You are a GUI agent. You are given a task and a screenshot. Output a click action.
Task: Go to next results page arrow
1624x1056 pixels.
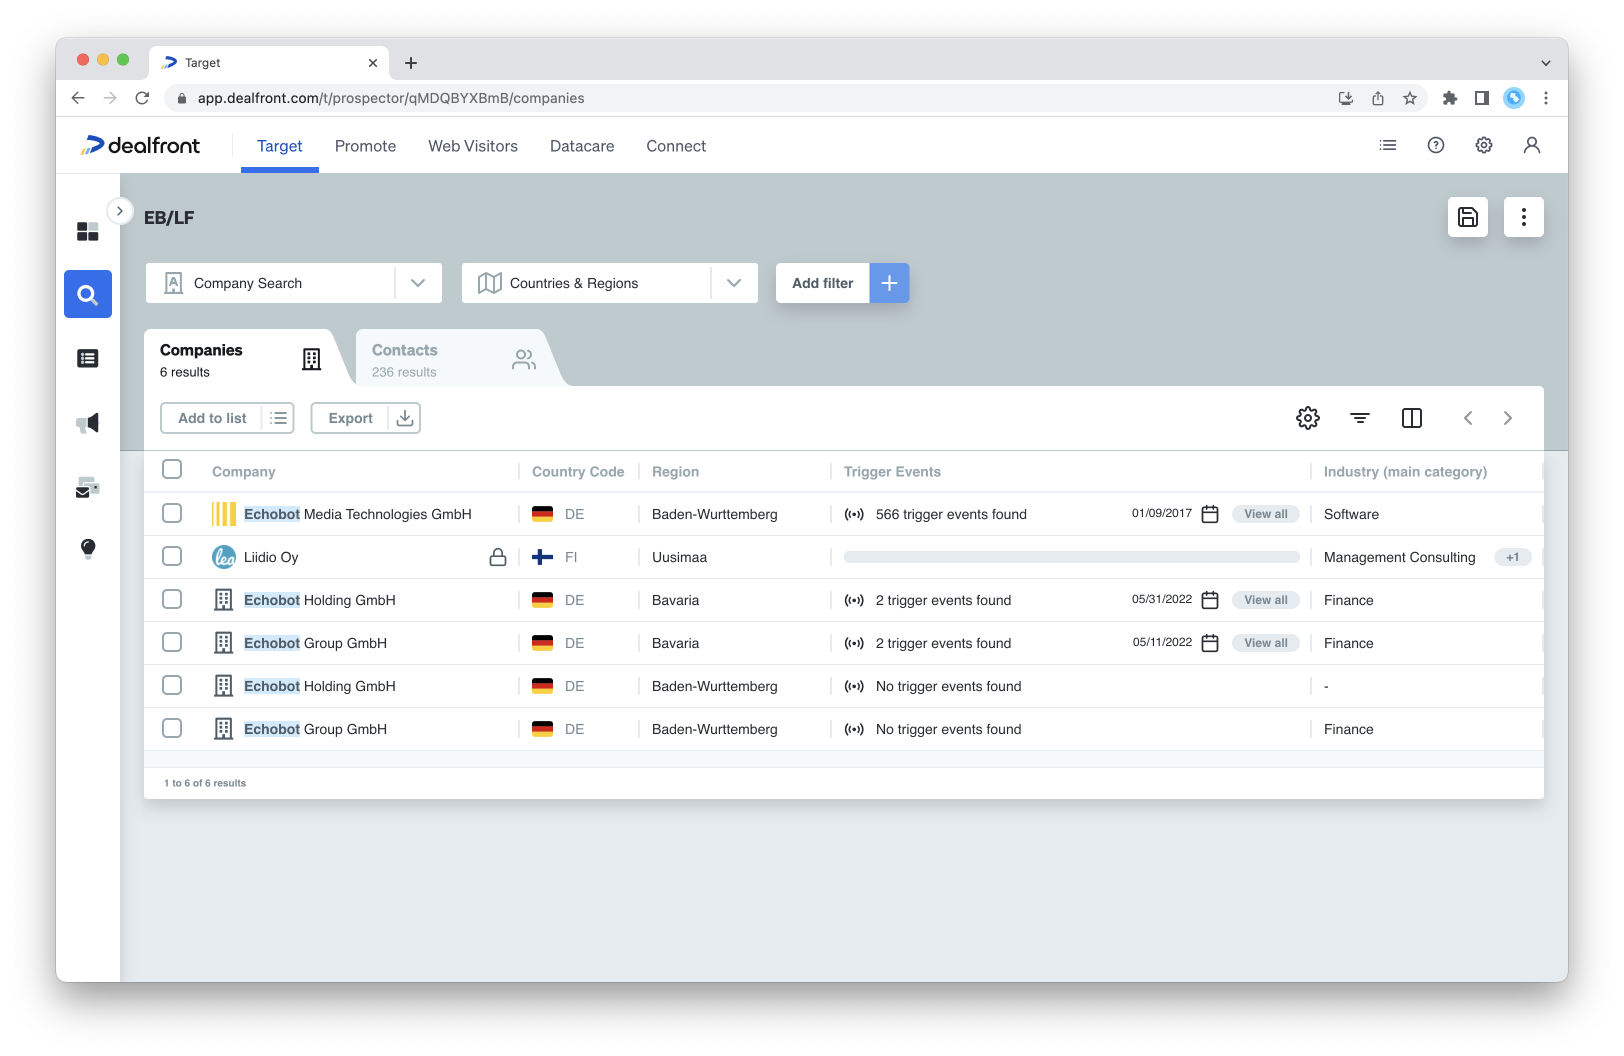(x=1508, y=418)
